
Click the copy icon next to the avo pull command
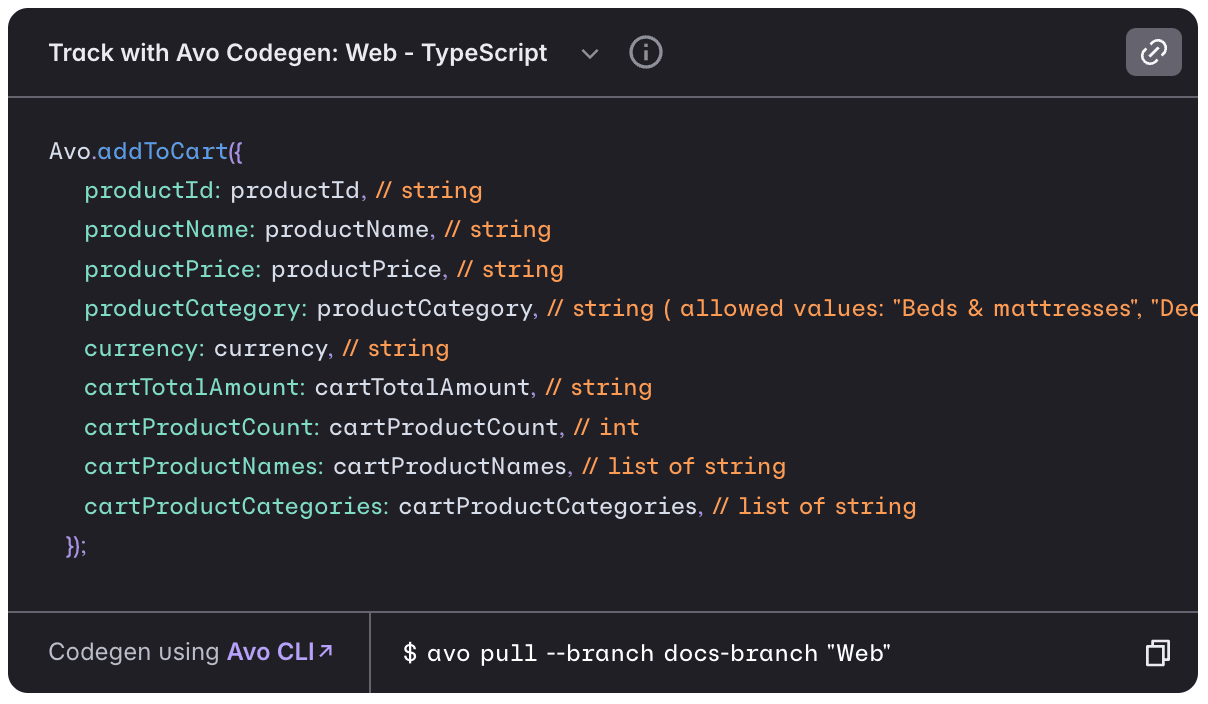pyautogui.click(x=1157, y=652)
